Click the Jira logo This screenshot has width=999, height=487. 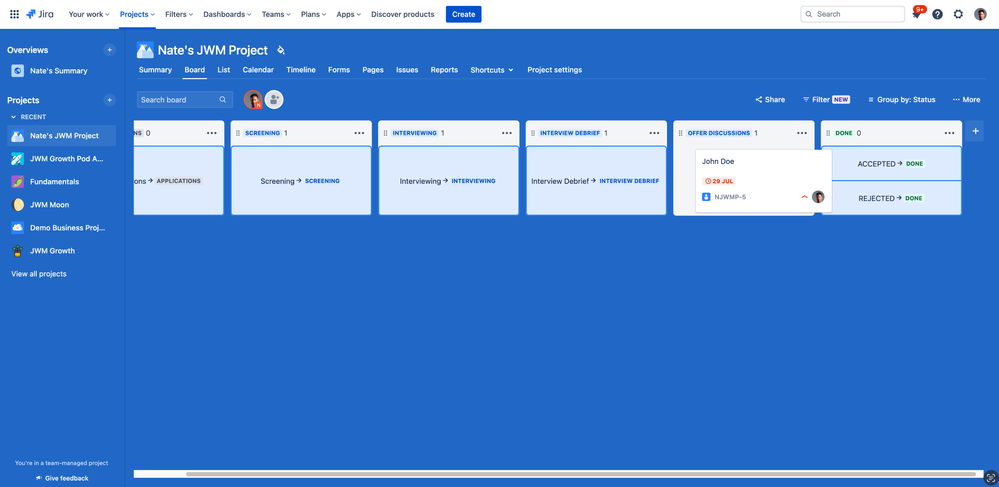[40, 14]
